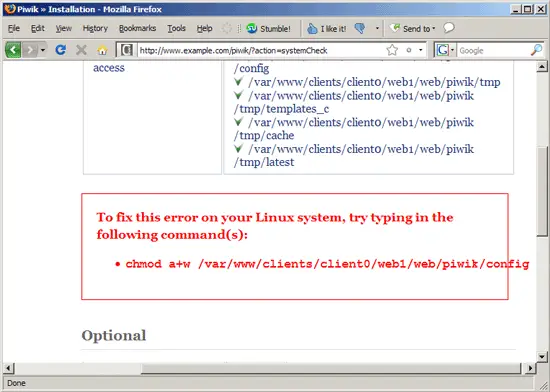Click the grayed Forward arrow button

click(x=31, y=50)
